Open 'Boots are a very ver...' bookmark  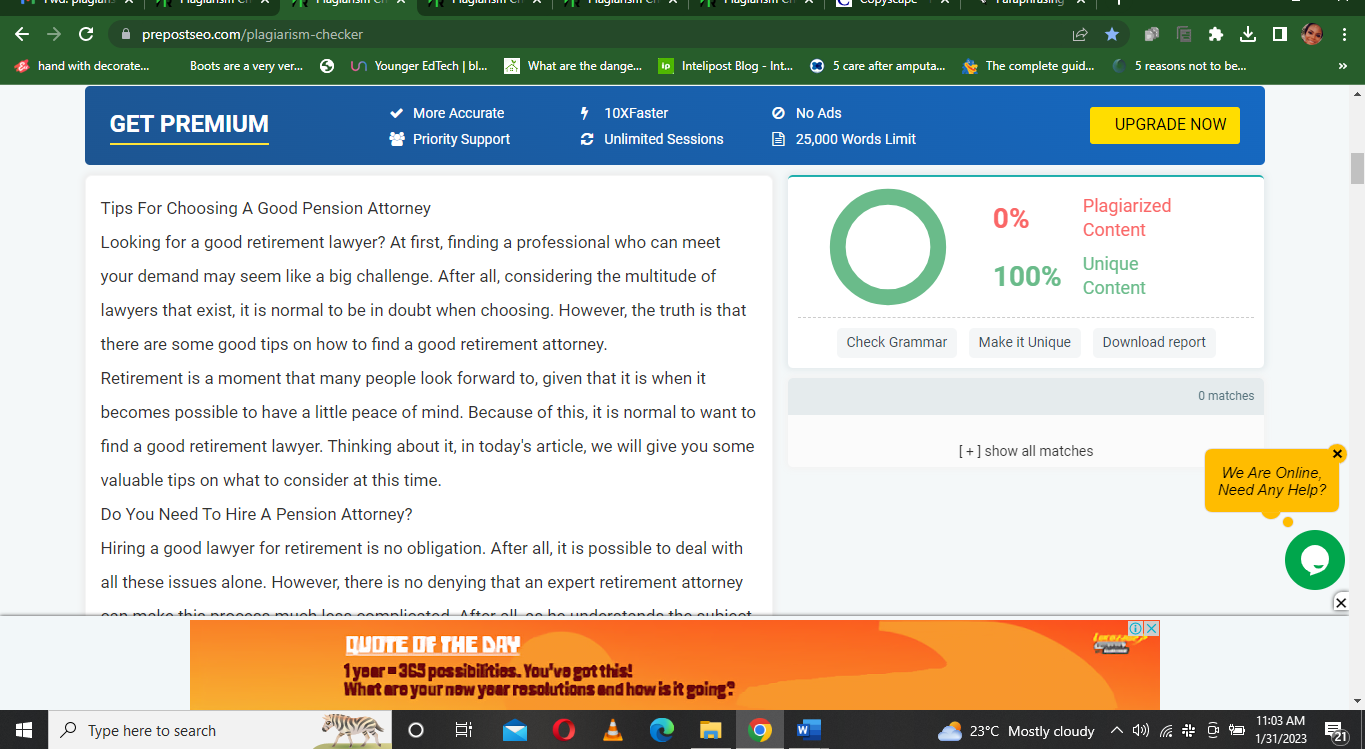tap(246, 66)
